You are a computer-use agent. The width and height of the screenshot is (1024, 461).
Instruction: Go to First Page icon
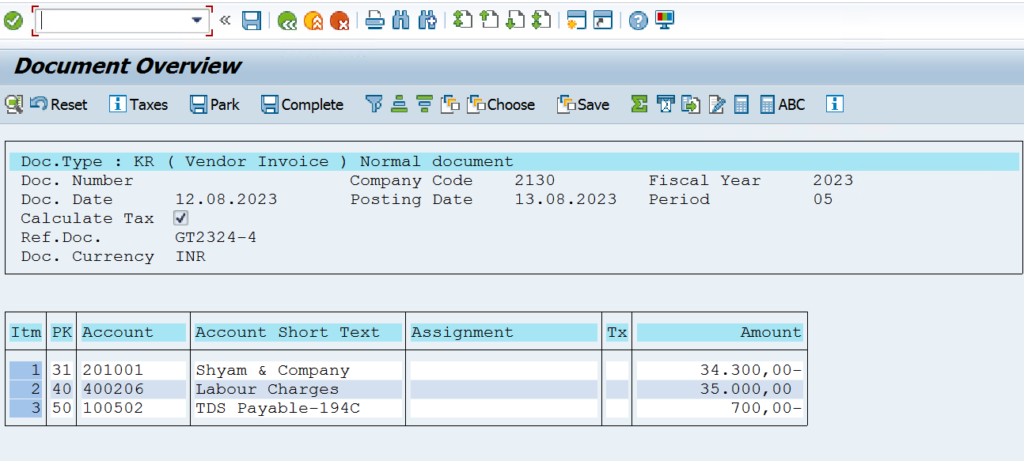tap(462, 20)
